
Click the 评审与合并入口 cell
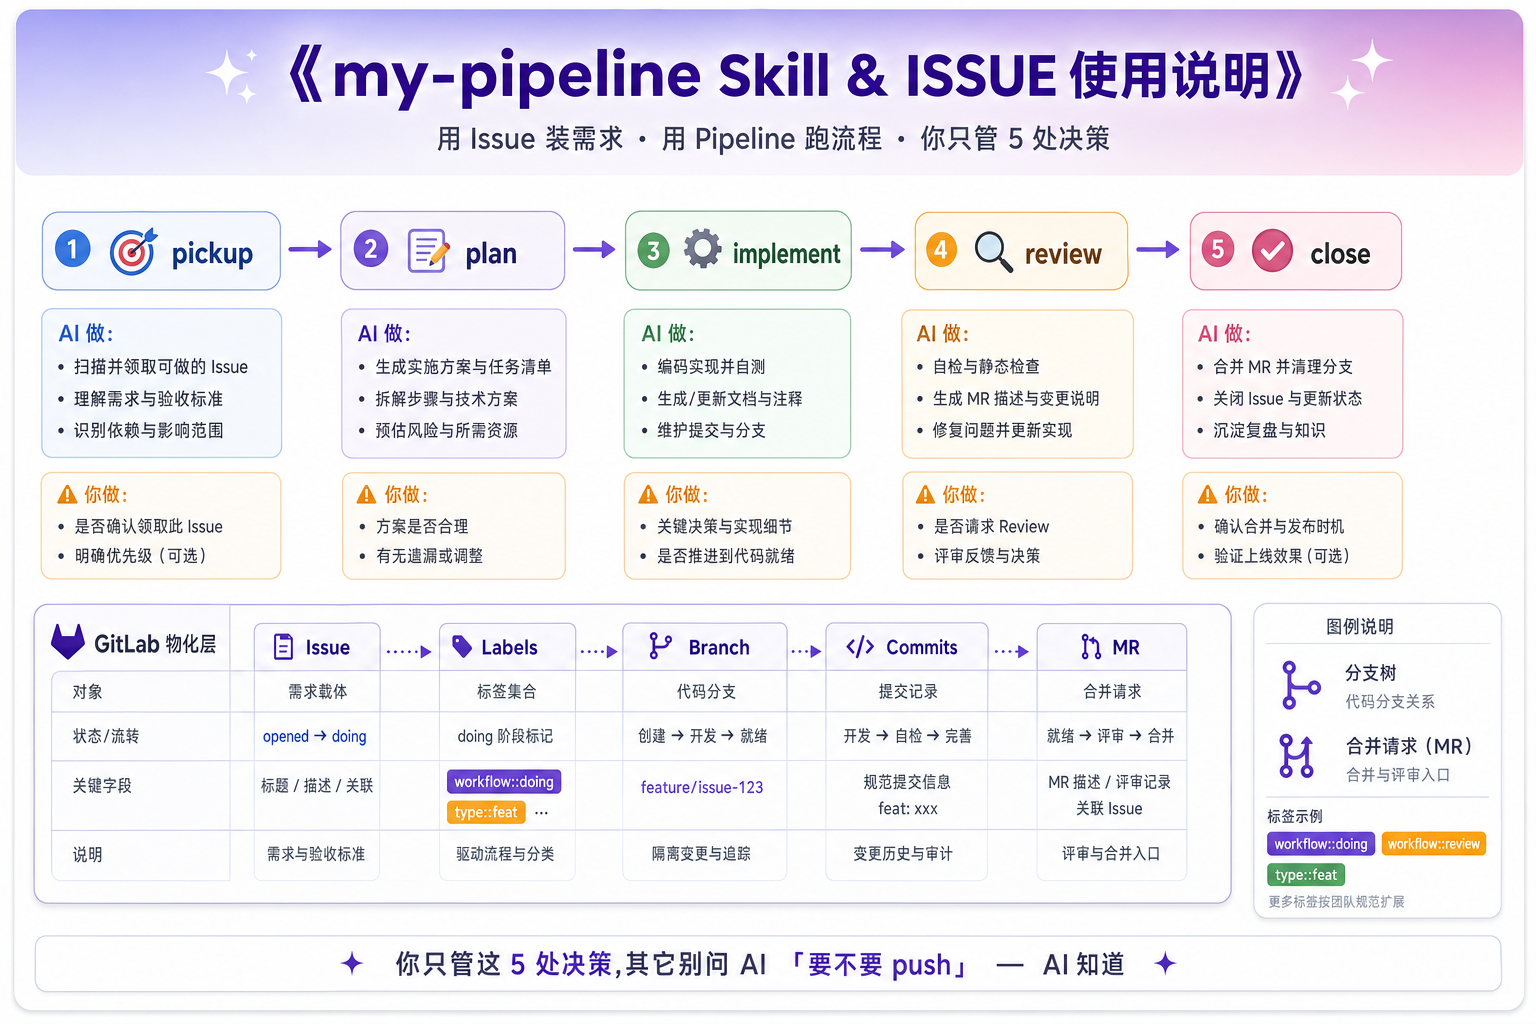(x=1111, y=854)
